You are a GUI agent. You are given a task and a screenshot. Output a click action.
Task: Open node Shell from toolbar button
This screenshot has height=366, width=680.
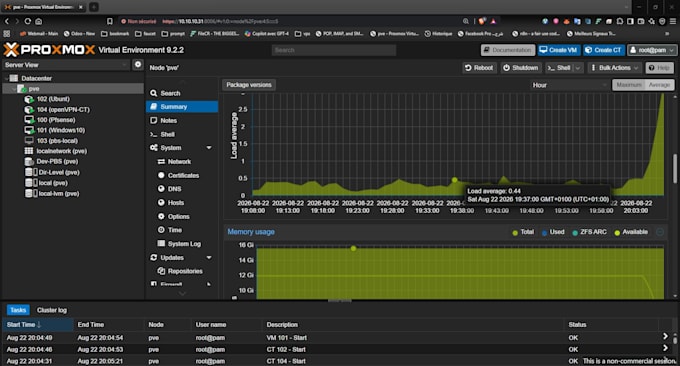pyautogui.click(x=559, y=68)
